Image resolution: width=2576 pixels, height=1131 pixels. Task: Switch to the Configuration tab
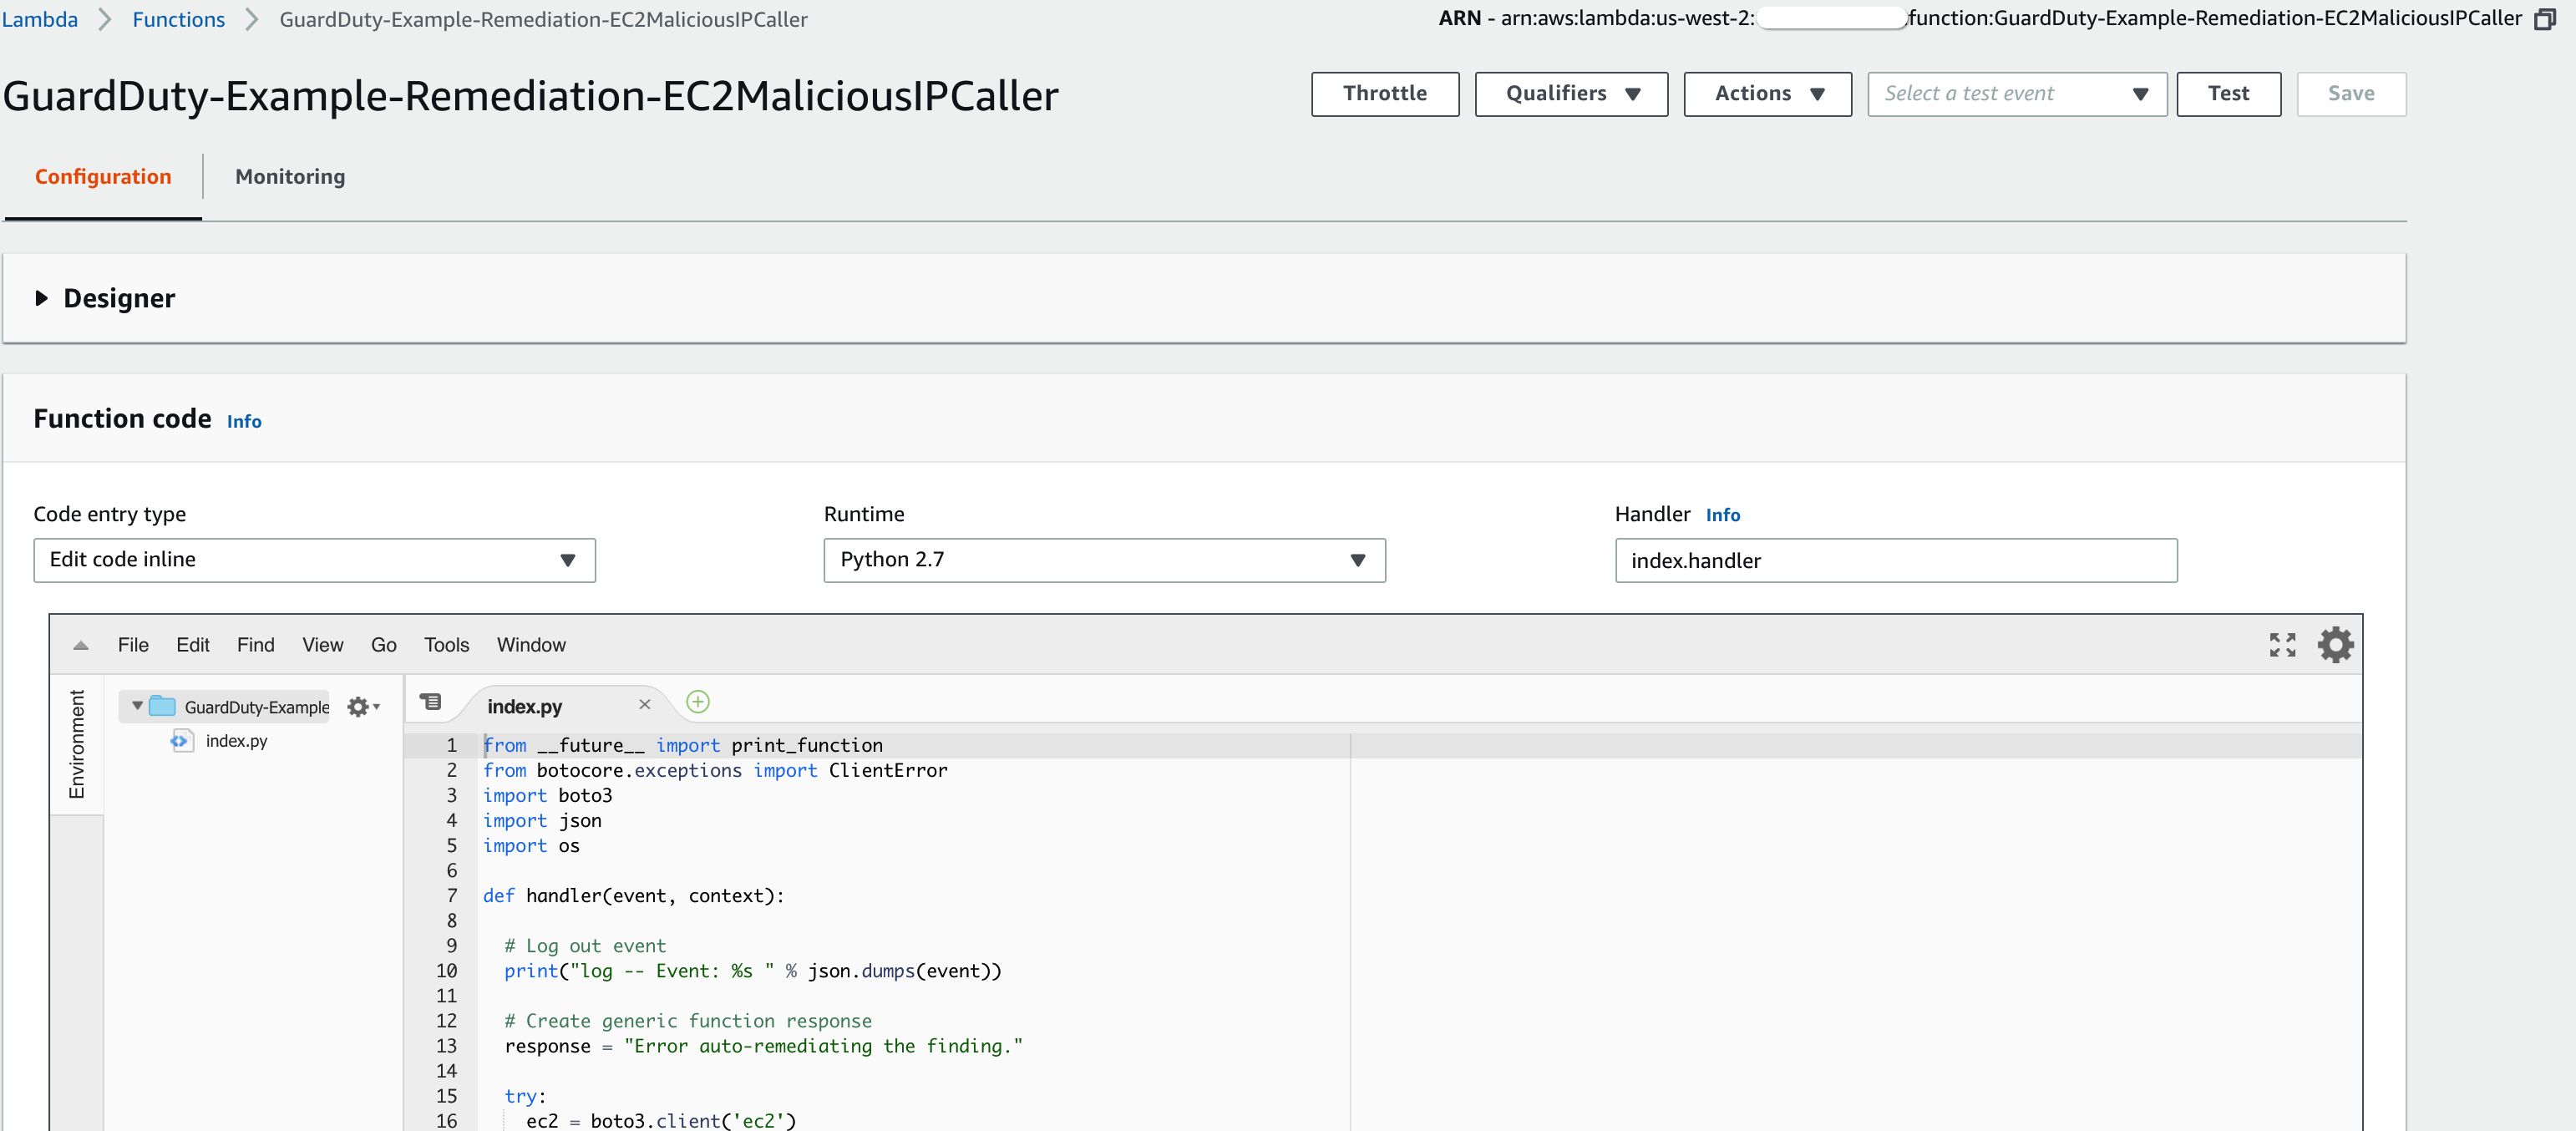[x=103, y=177]
